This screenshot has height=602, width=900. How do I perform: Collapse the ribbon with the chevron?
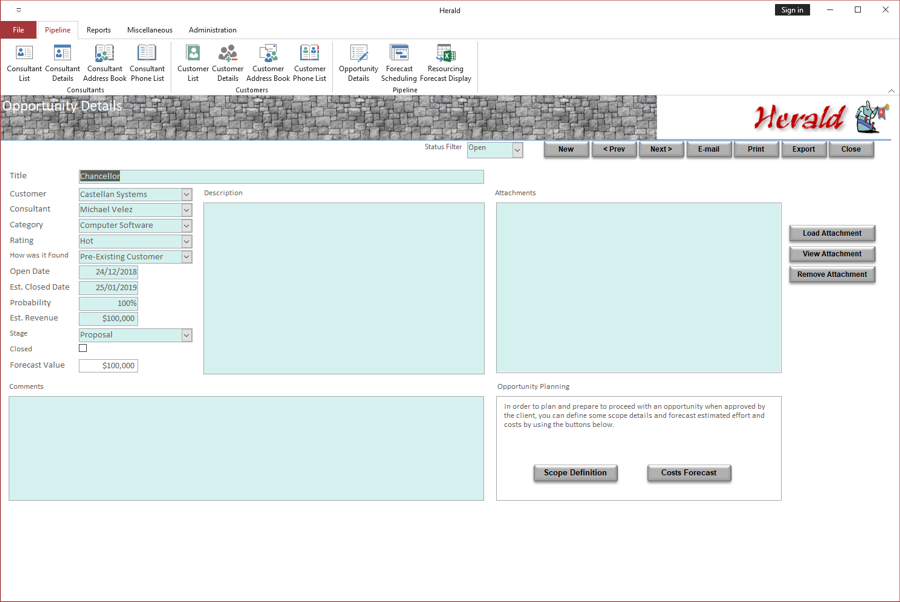(x=891, y=91)
